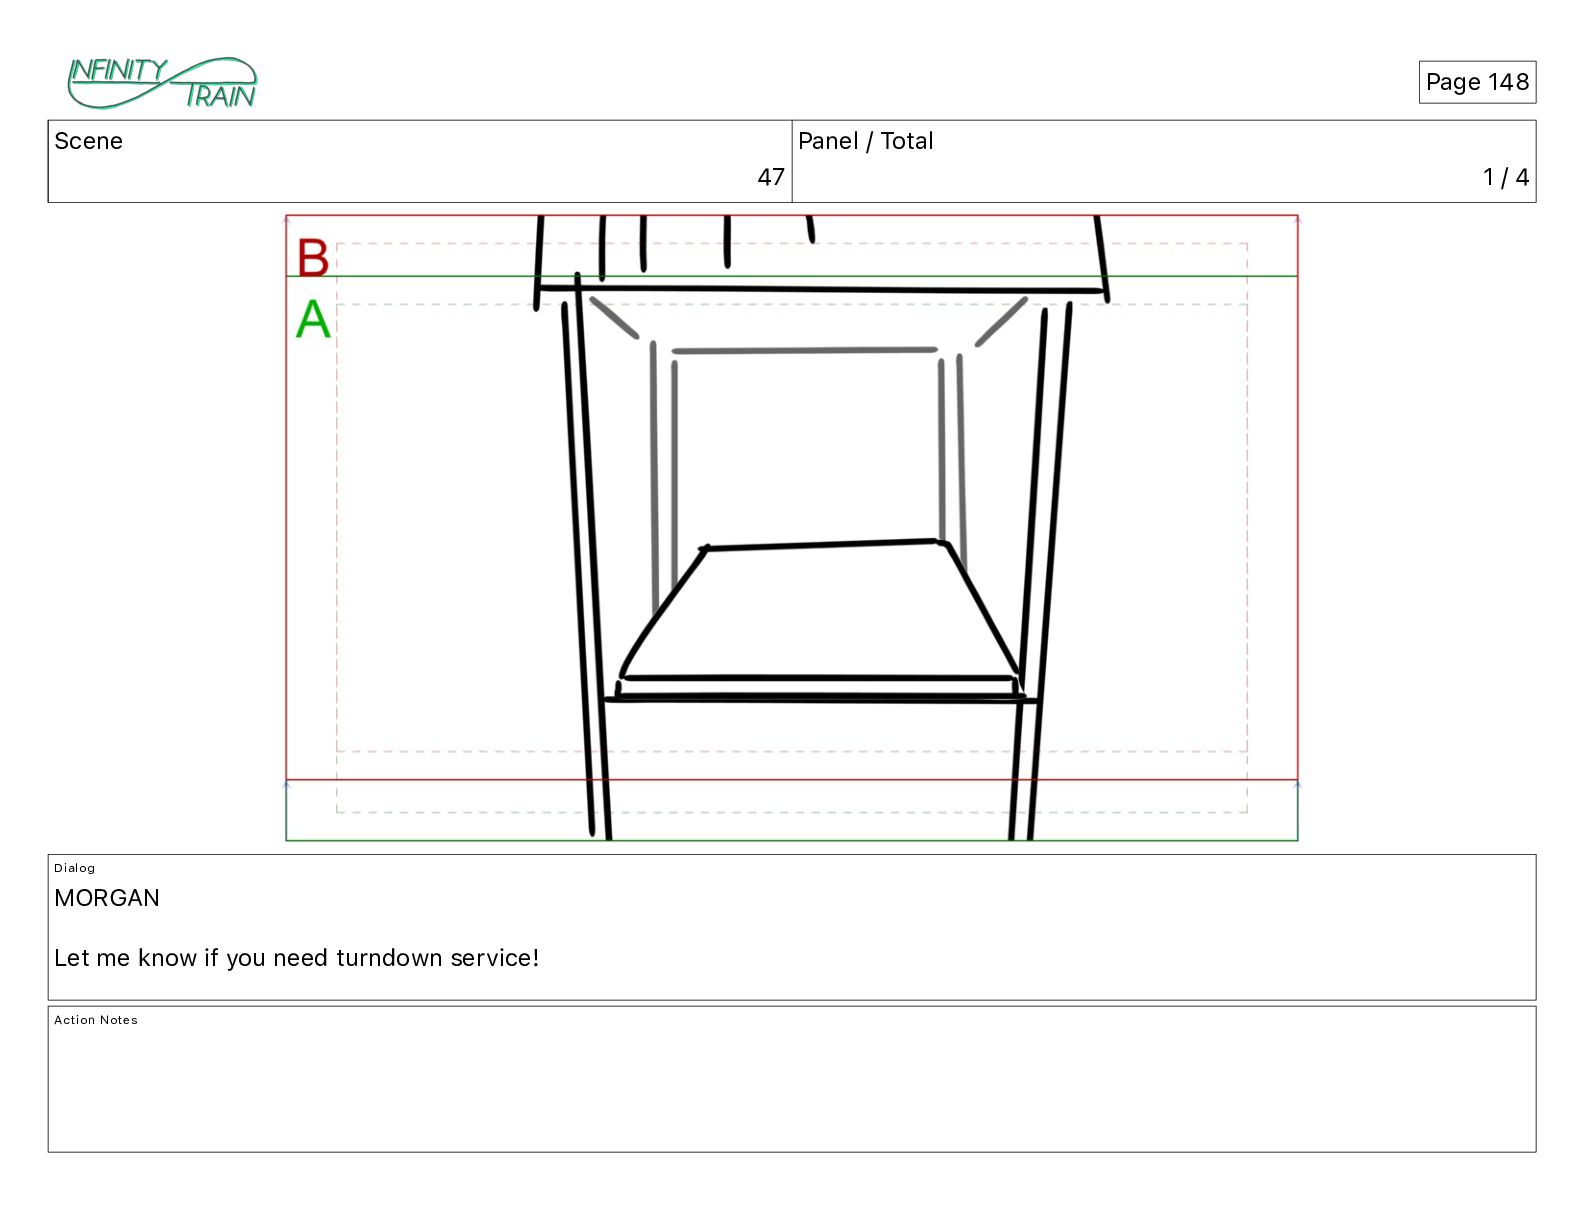The width and height of the screenshot is (1584, 1224).
Task: Select the speaker name MORGAN
Action: (x=107, y=898)
